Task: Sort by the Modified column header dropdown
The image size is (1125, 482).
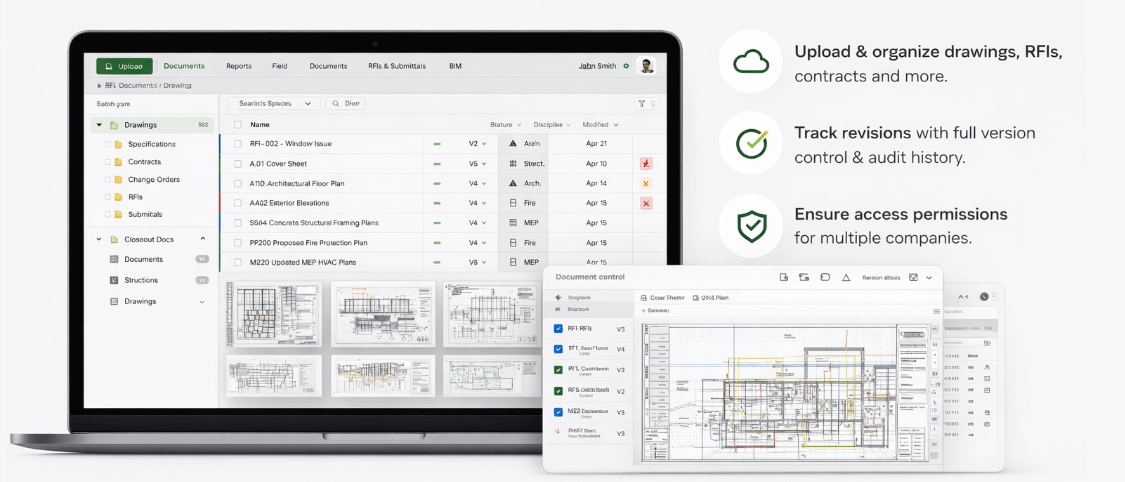Action: (601, 125)
